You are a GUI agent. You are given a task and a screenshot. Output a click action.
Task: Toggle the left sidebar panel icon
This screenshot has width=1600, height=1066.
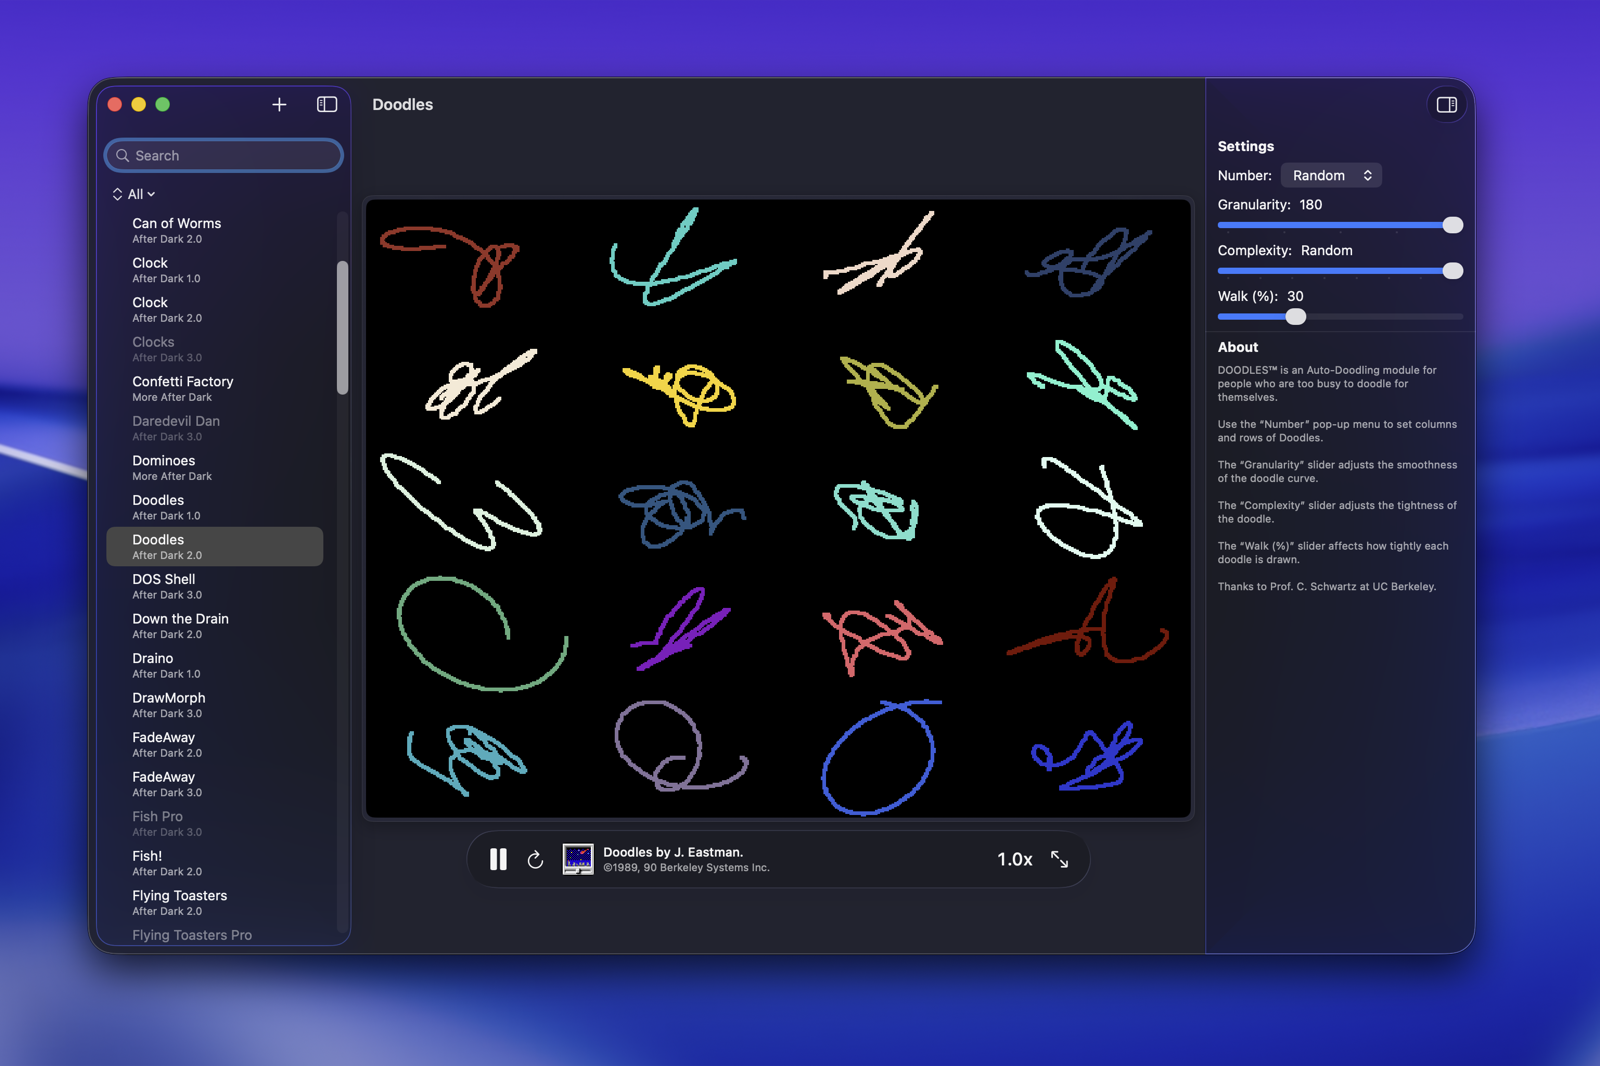click(x=327, y=105)
